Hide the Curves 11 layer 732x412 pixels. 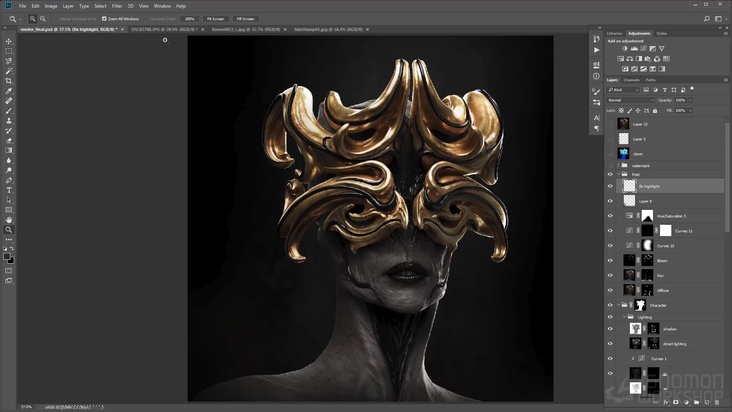point(610,231)
